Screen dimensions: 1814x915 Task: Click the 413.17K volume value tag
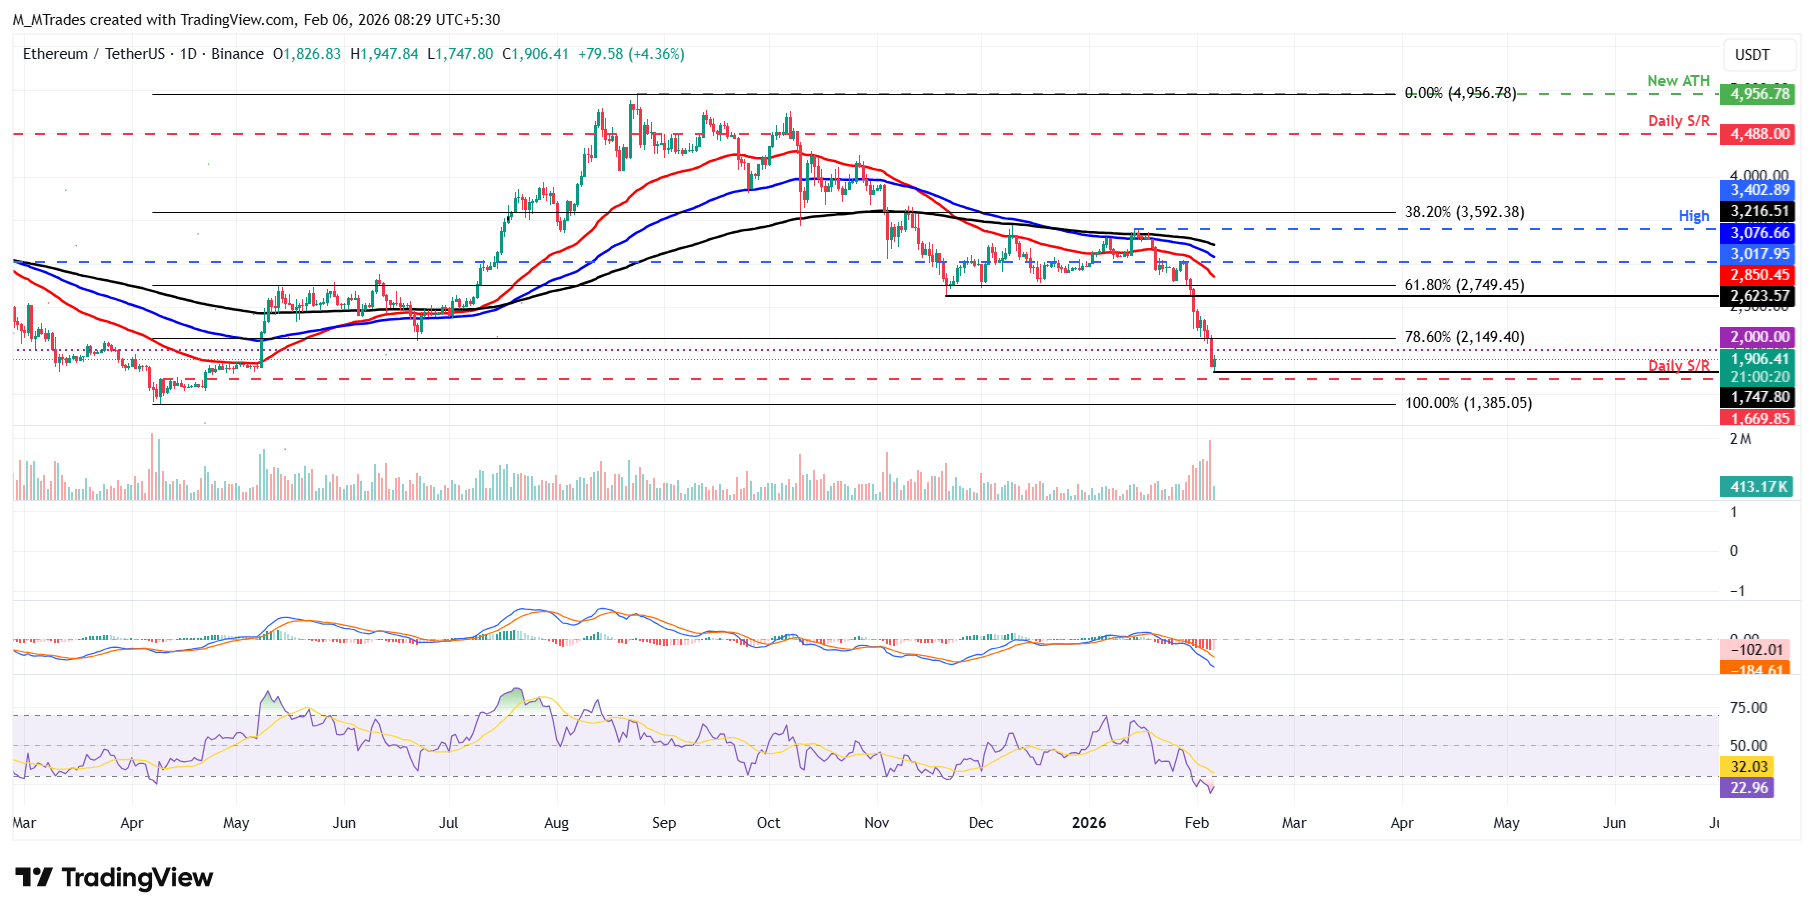(x=1759, y=487)
